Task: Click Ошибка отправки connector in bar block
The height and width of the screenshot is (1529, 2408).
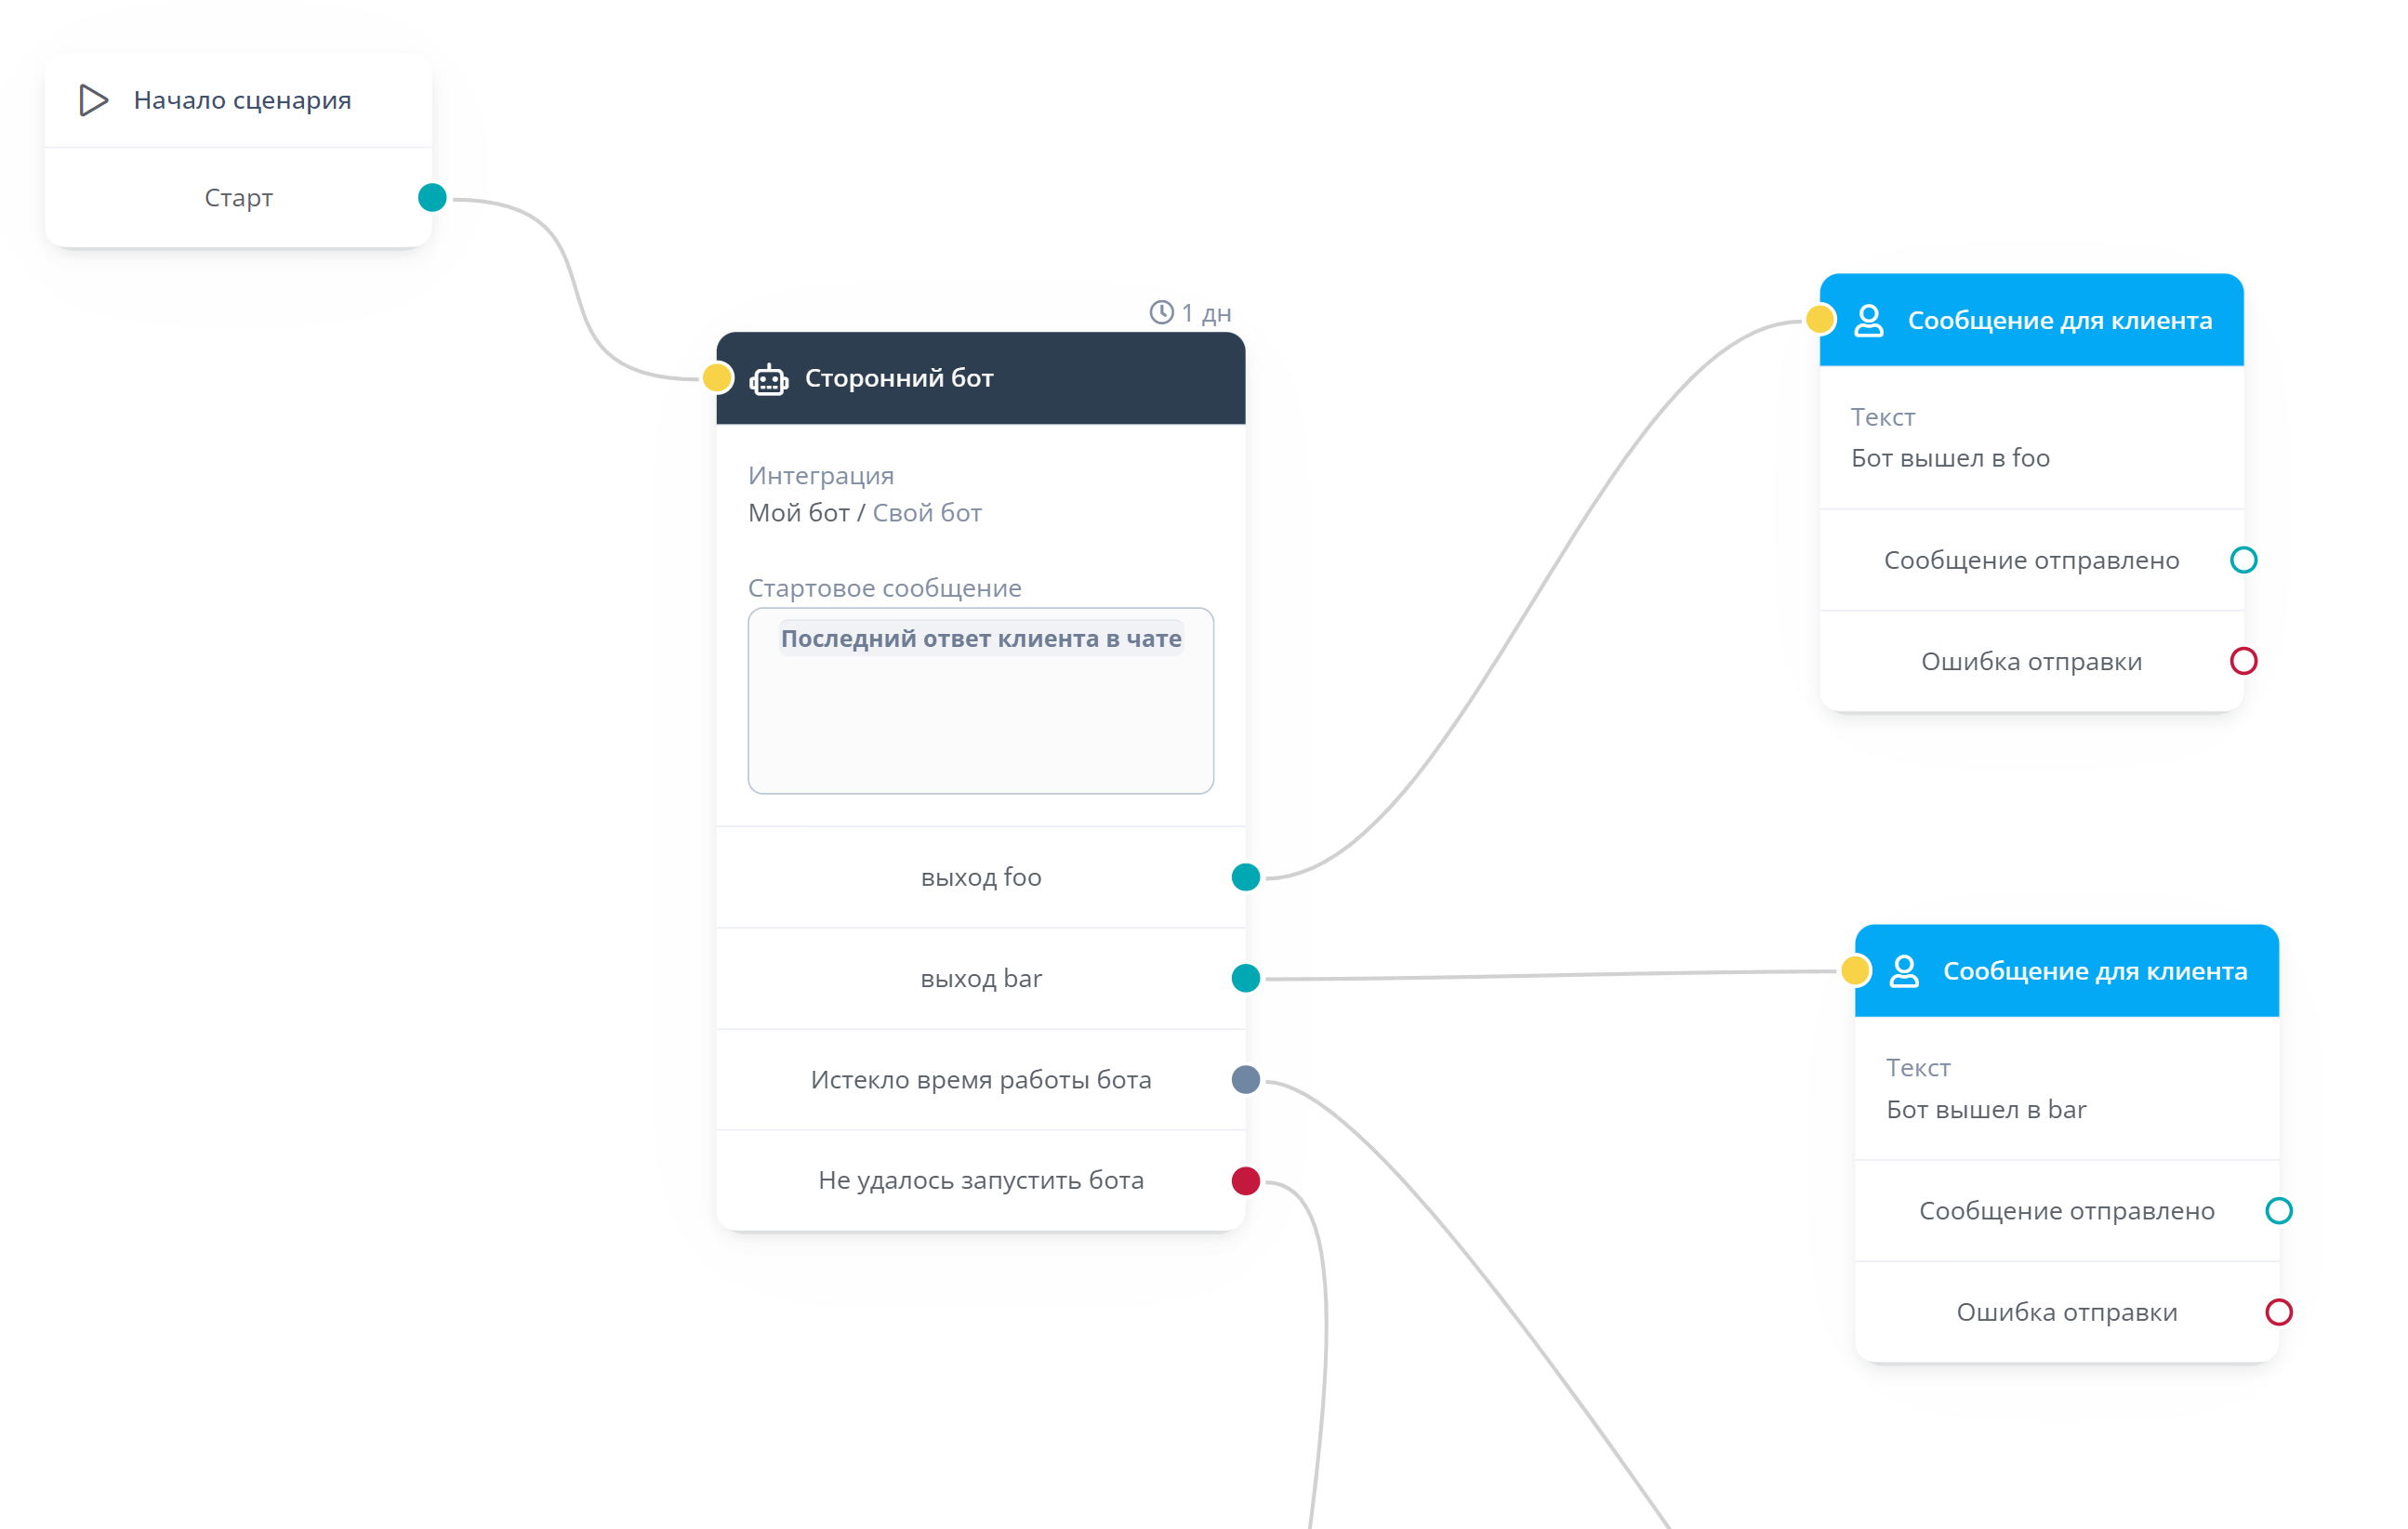Action: 2278,1312
